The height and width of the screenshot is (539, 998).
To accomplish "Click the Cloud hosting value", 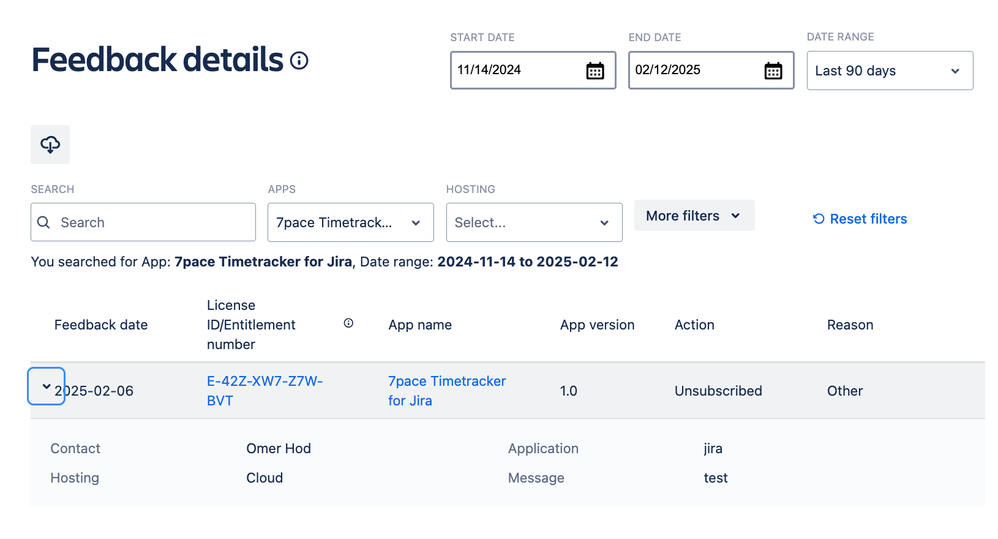I will (264, 477).
